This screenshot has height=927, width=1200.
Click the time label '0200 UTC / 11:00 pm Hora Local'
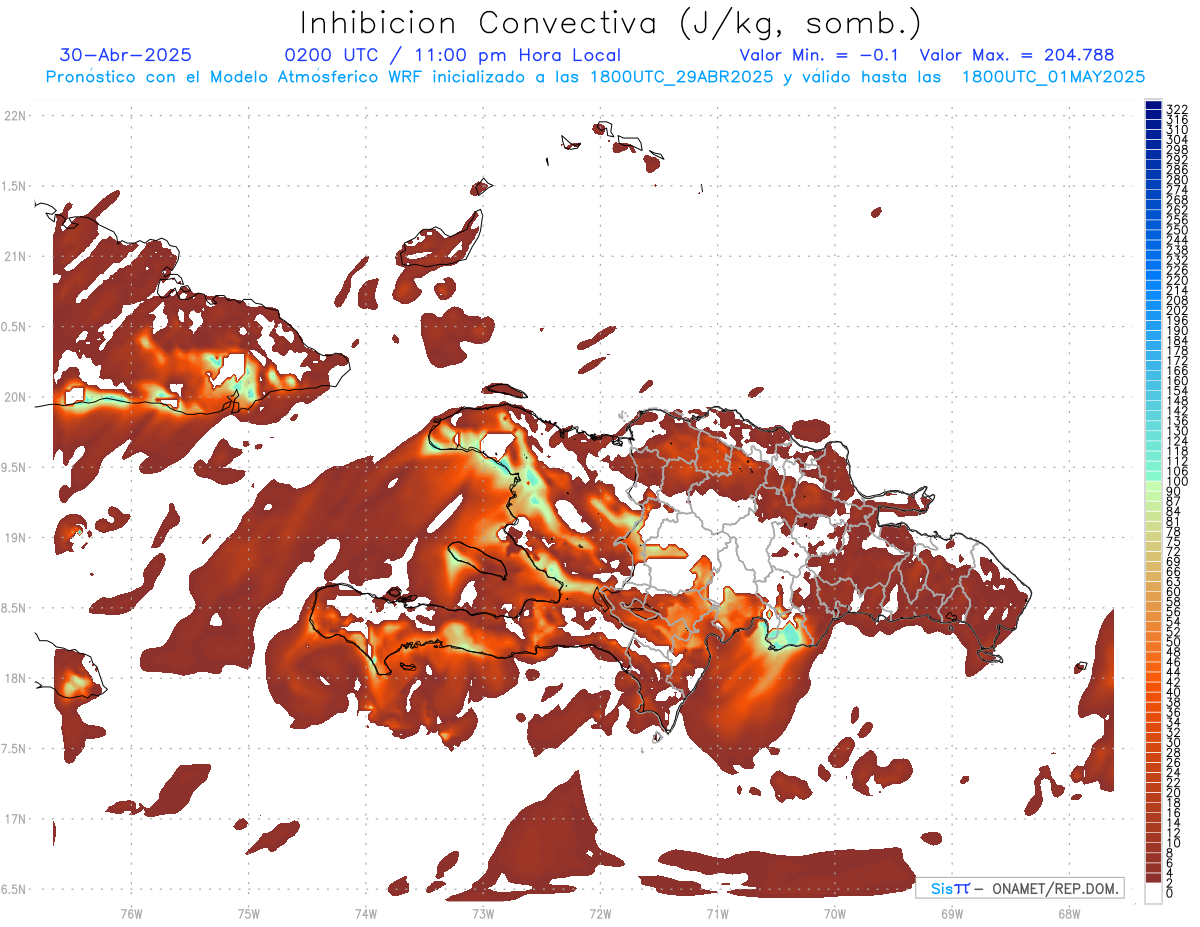452,55
